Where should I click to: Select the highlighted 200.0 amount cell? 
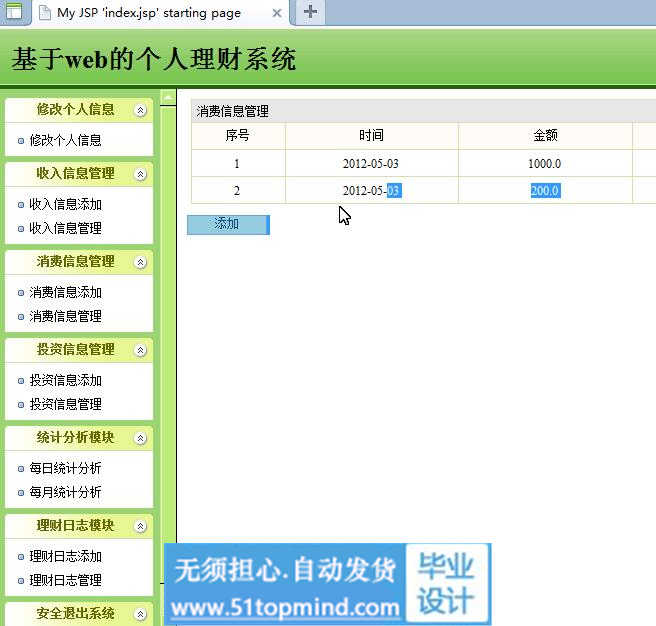(545, 190)
